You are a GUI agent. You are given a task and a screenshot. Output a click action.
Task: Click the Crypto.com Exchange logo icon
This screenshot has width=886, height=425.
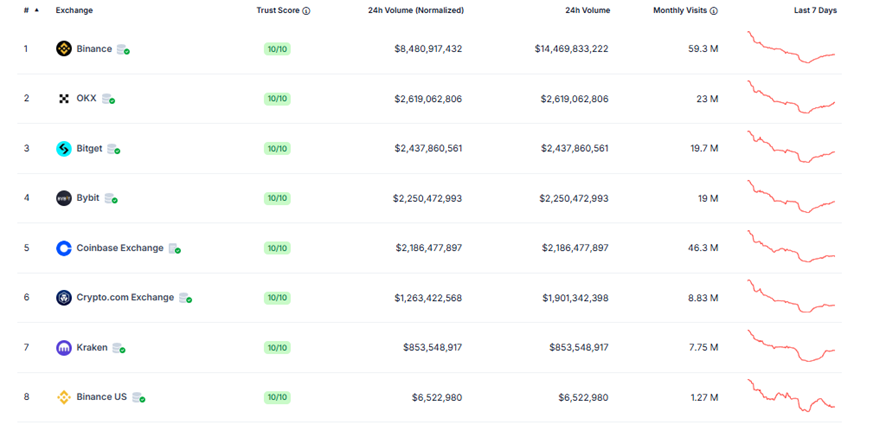pyautogui.click(x=64, y=298)
